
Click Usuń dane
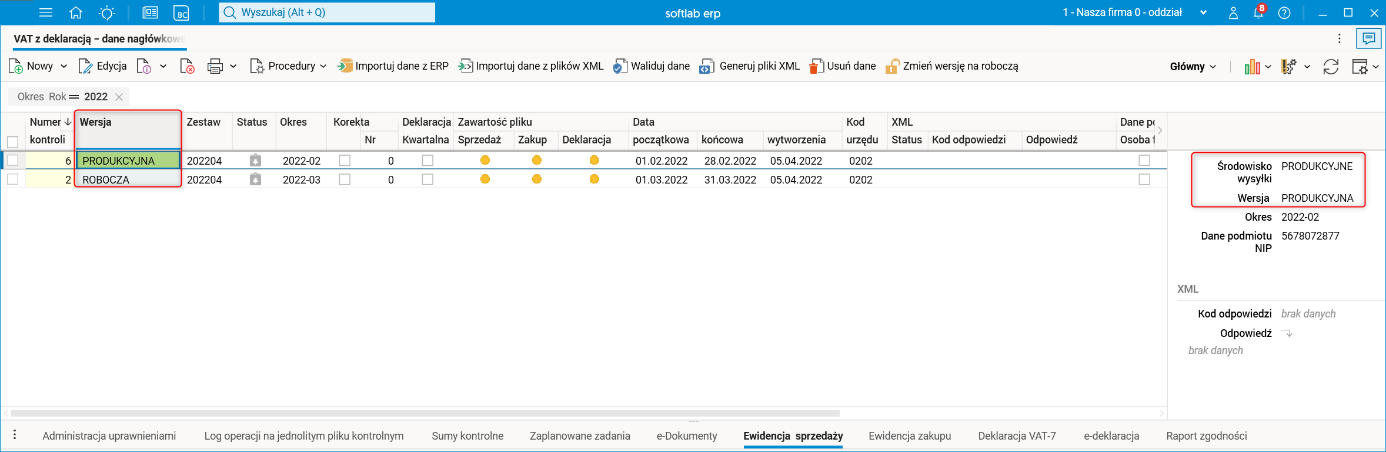(842, 66)
